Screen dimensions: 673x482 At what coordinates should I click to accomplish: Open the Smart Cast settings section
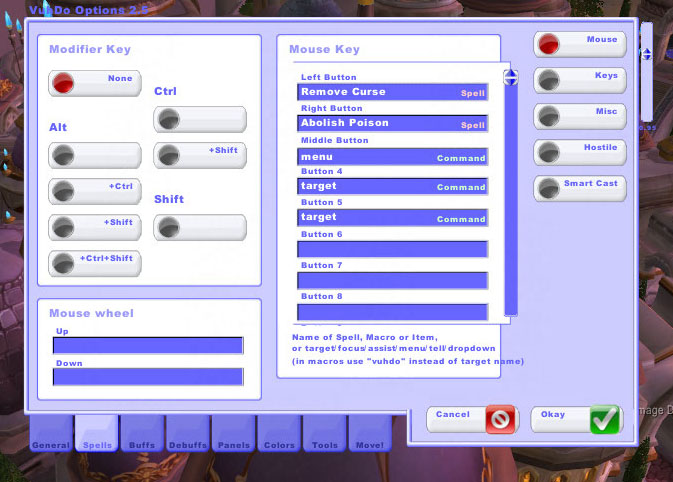click(580, 188)
